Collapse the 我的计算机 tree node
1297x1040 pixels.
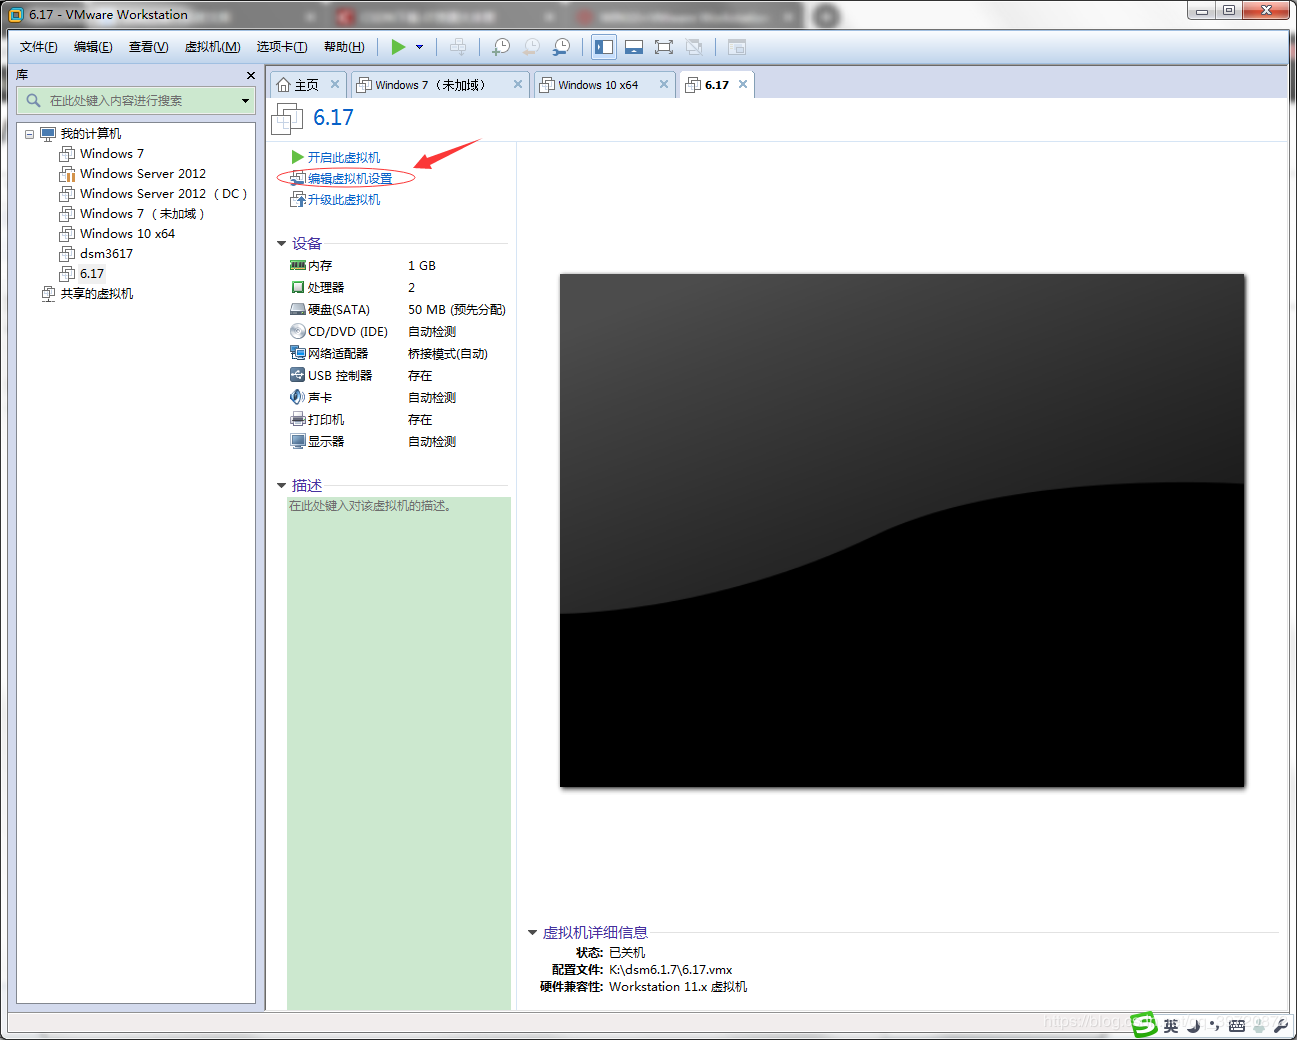pyautogui.click(x=30, y=134)
